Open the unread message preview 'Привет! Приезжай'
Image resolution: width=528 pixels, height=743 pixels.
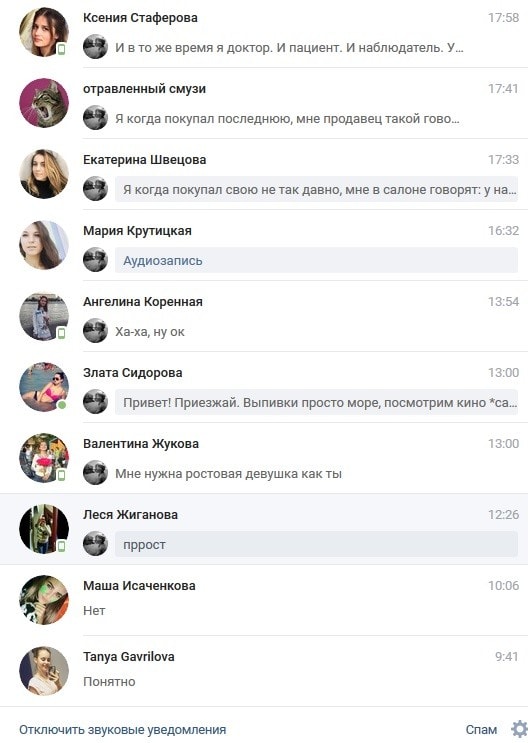pos(316,403)
